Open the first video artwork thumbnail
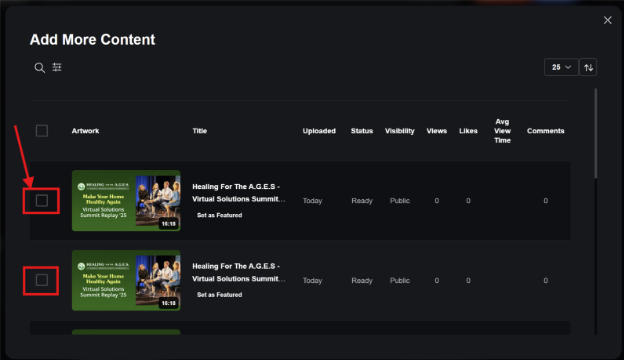624x360 pixels. point(126,200)
